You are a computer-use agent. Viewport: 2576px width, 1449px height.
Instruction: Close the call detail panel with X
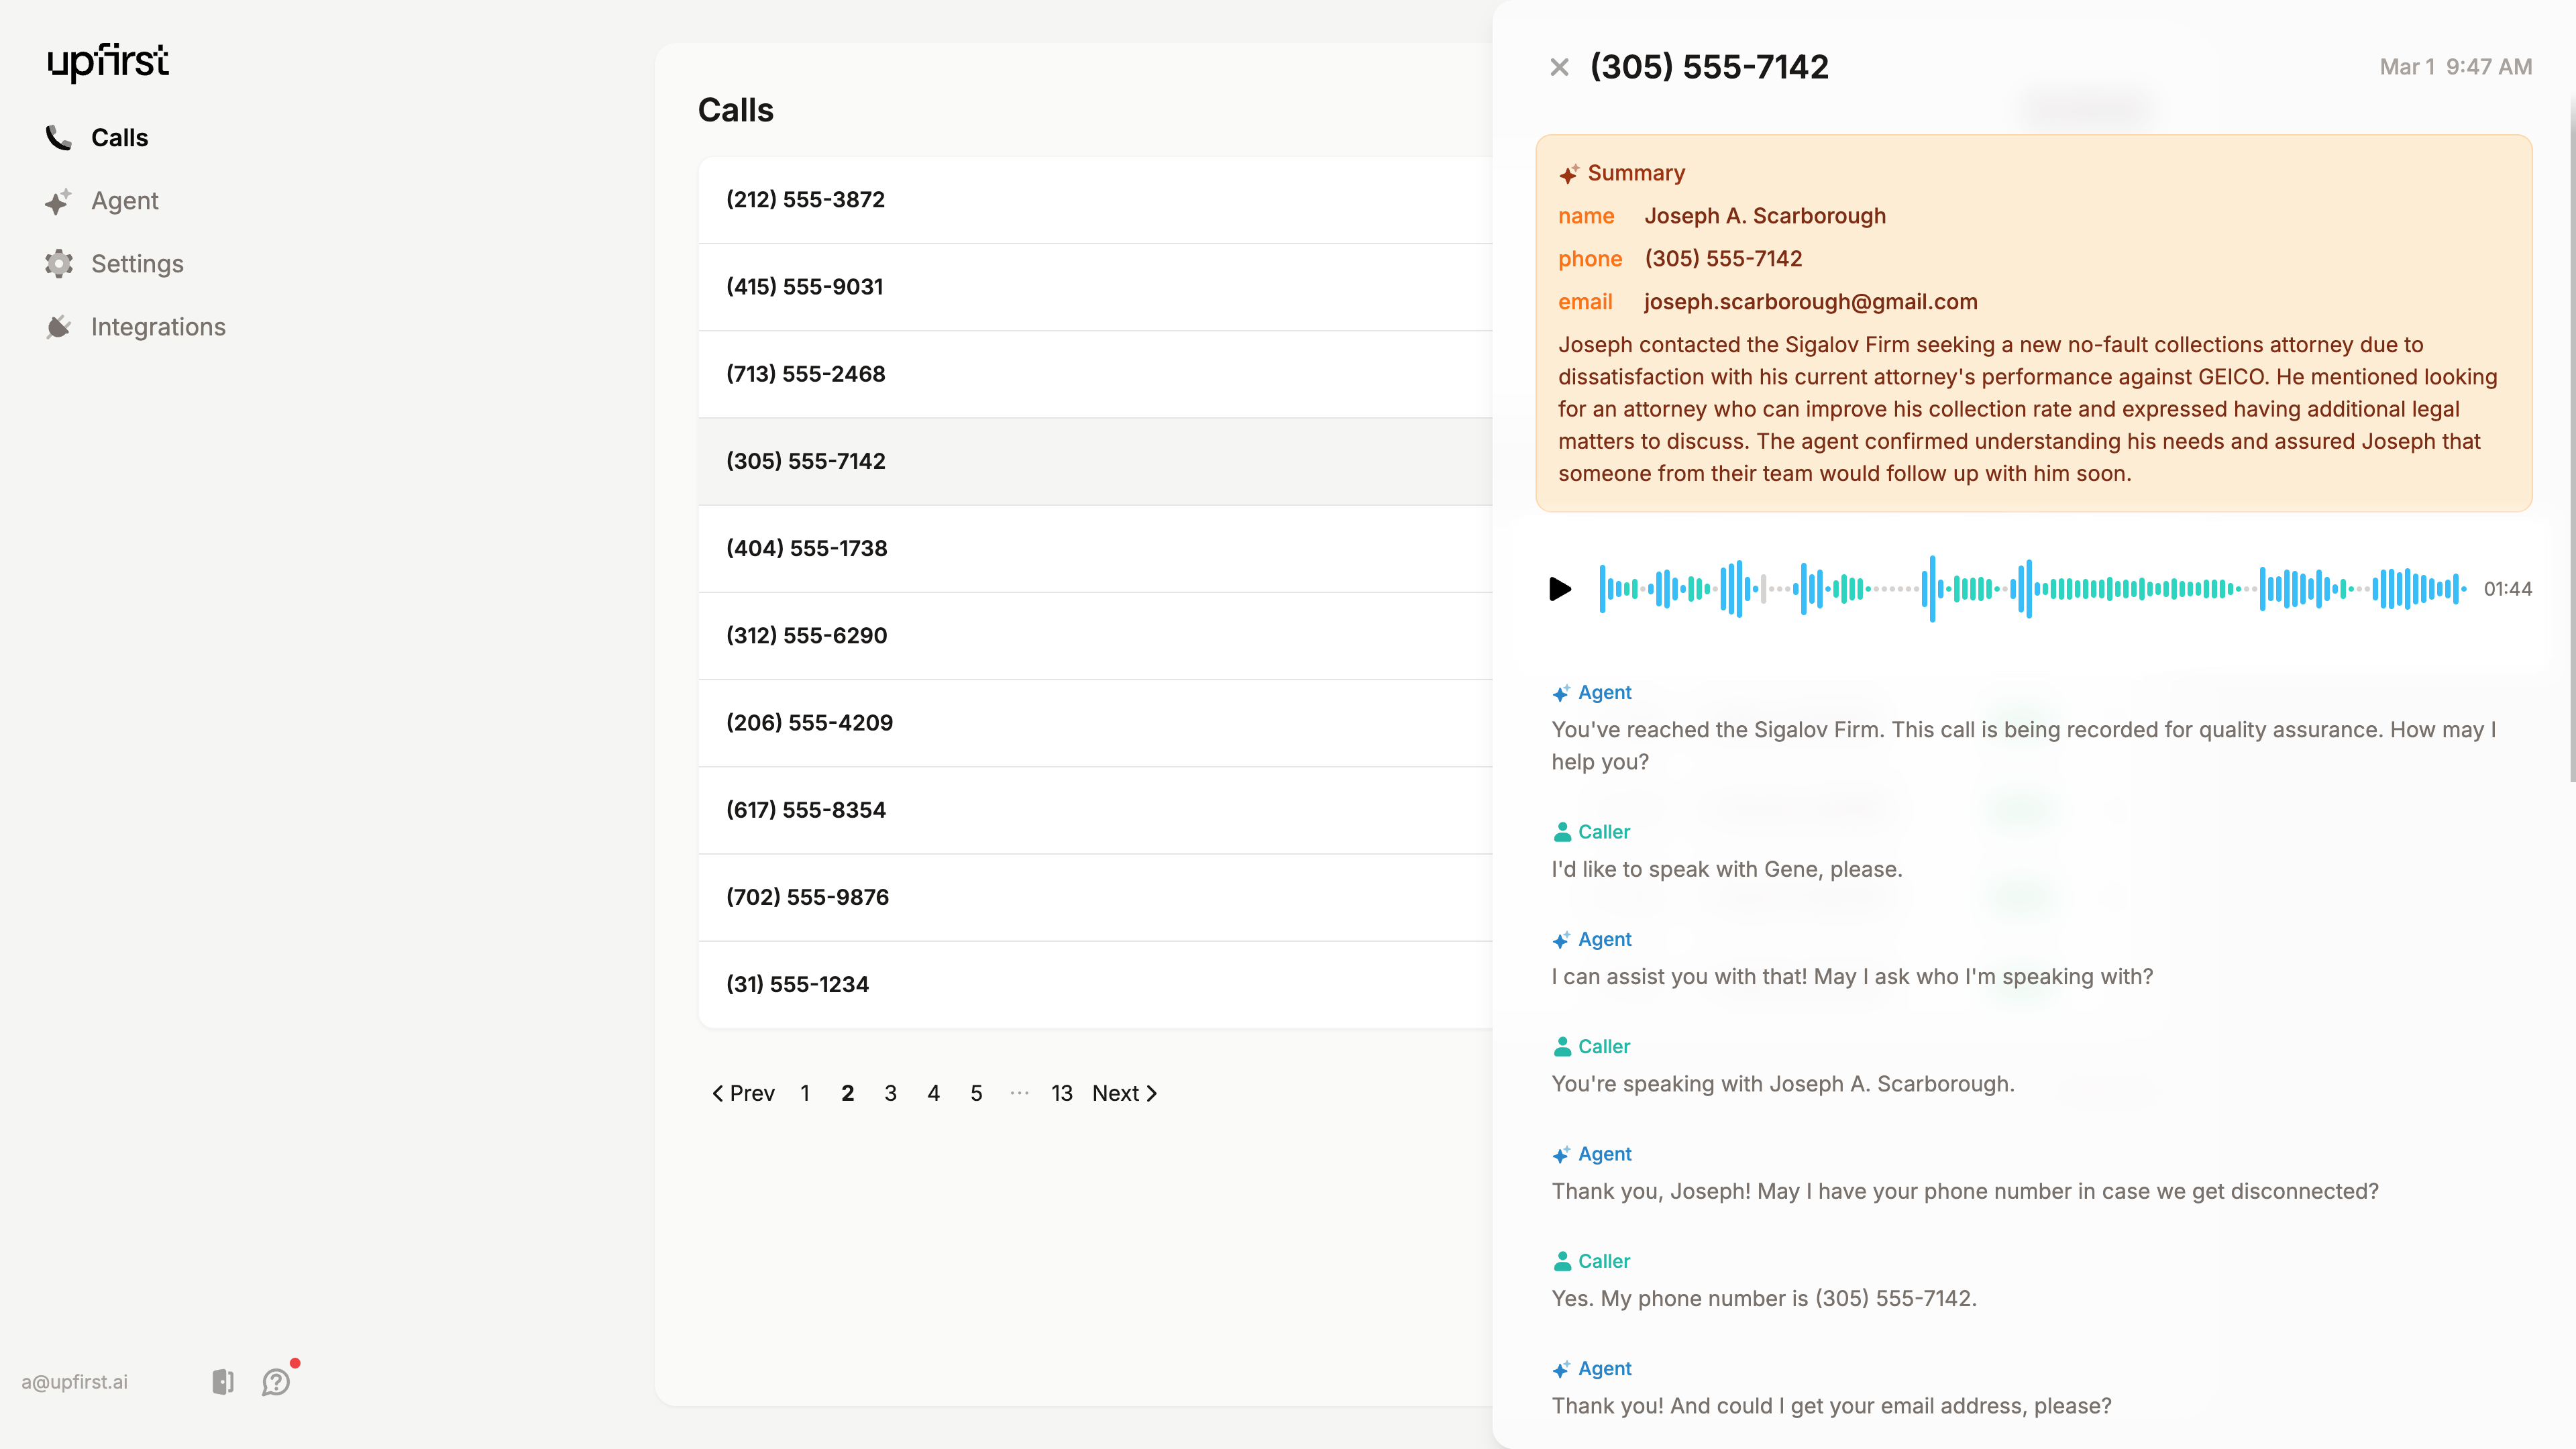pyautogui.click(x=1559, y=67)
